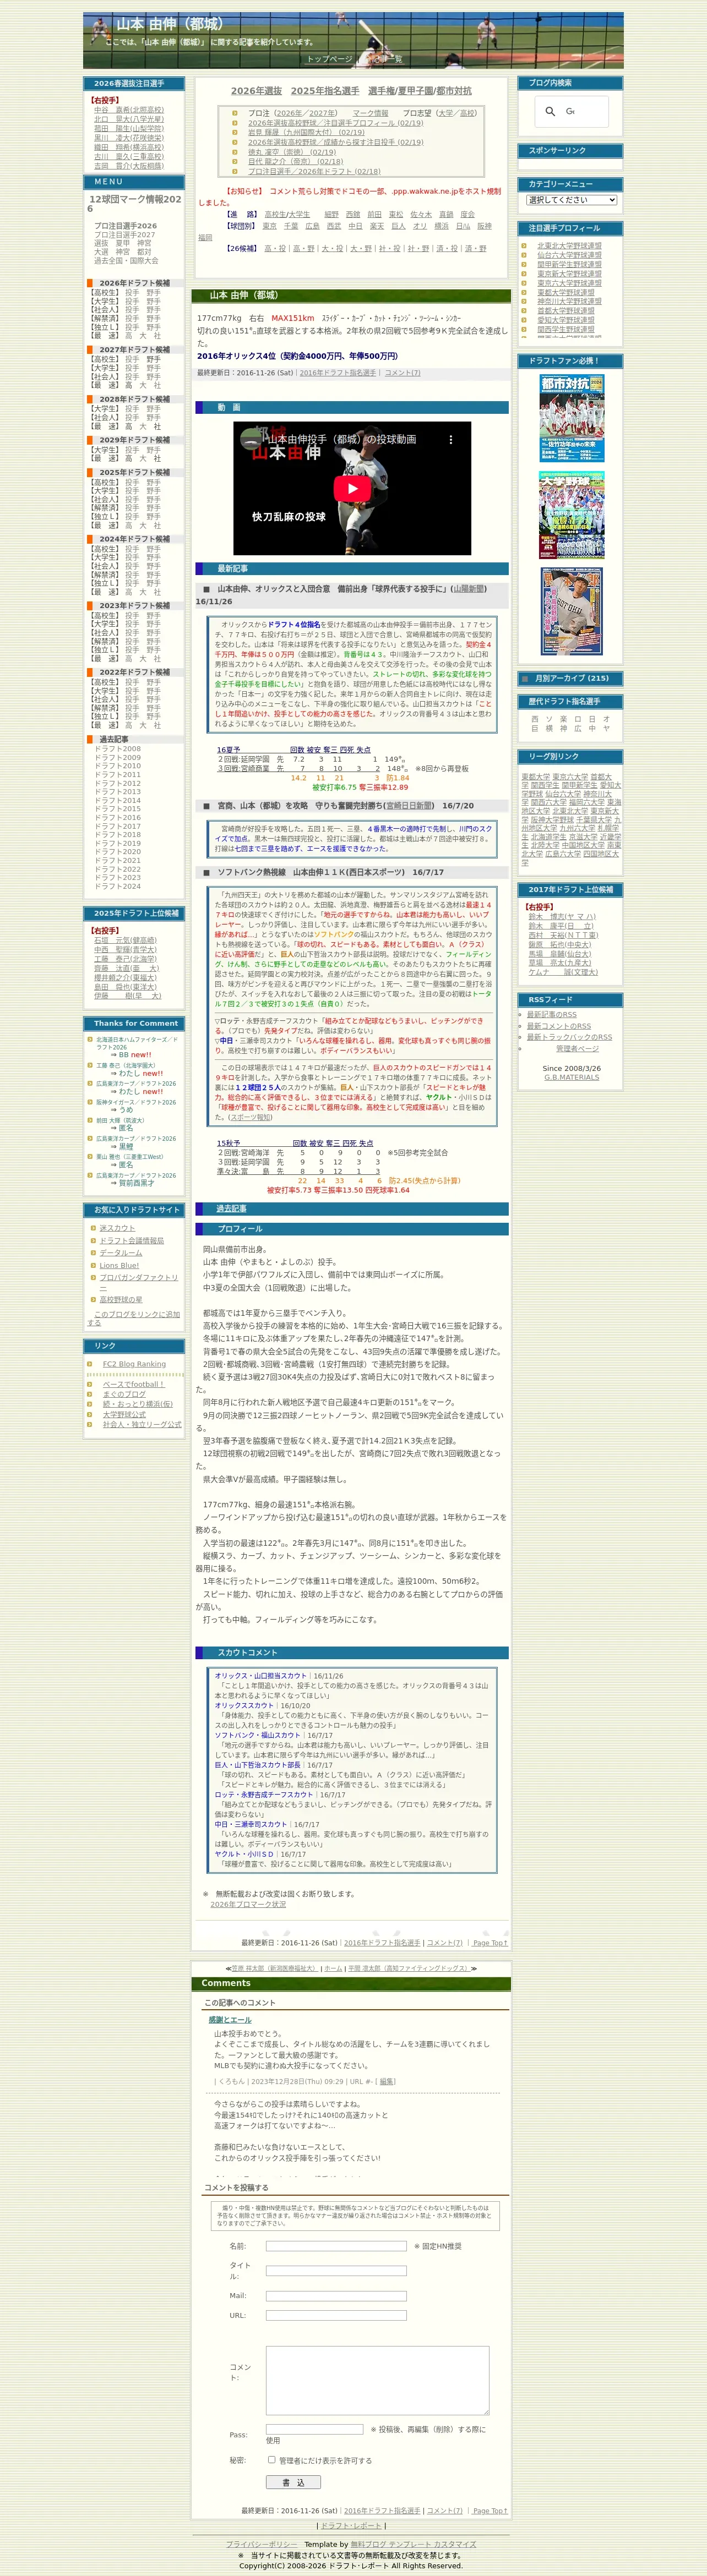707x2576 pixels.
Task: Expand the 月別アーカイブ (215) section
Action: [571, 678]
